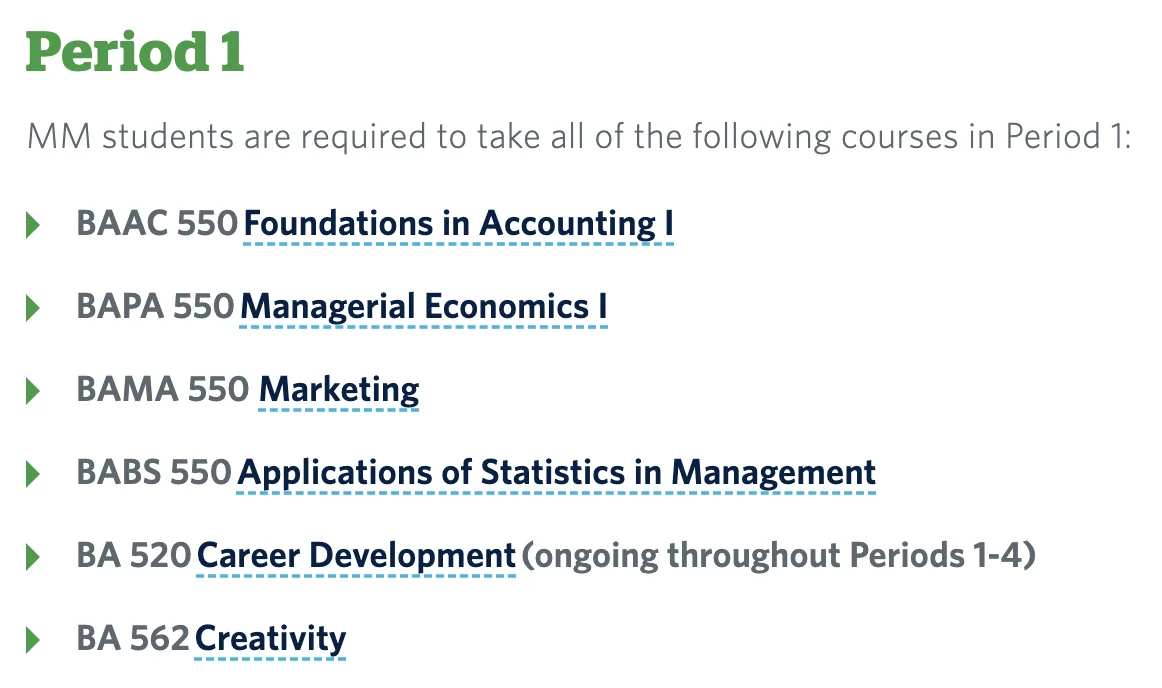The image size is (1162, 688).
Task: Select the BABS 550 course code text
Action: (154, 472)
